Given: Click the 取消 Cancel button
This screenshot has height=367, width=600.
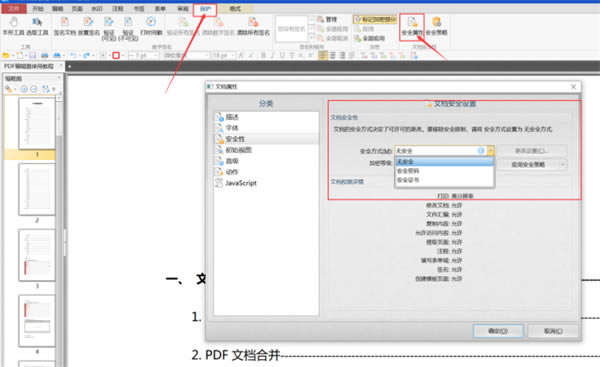Looking at the screenshot, I should click(553, 331).
